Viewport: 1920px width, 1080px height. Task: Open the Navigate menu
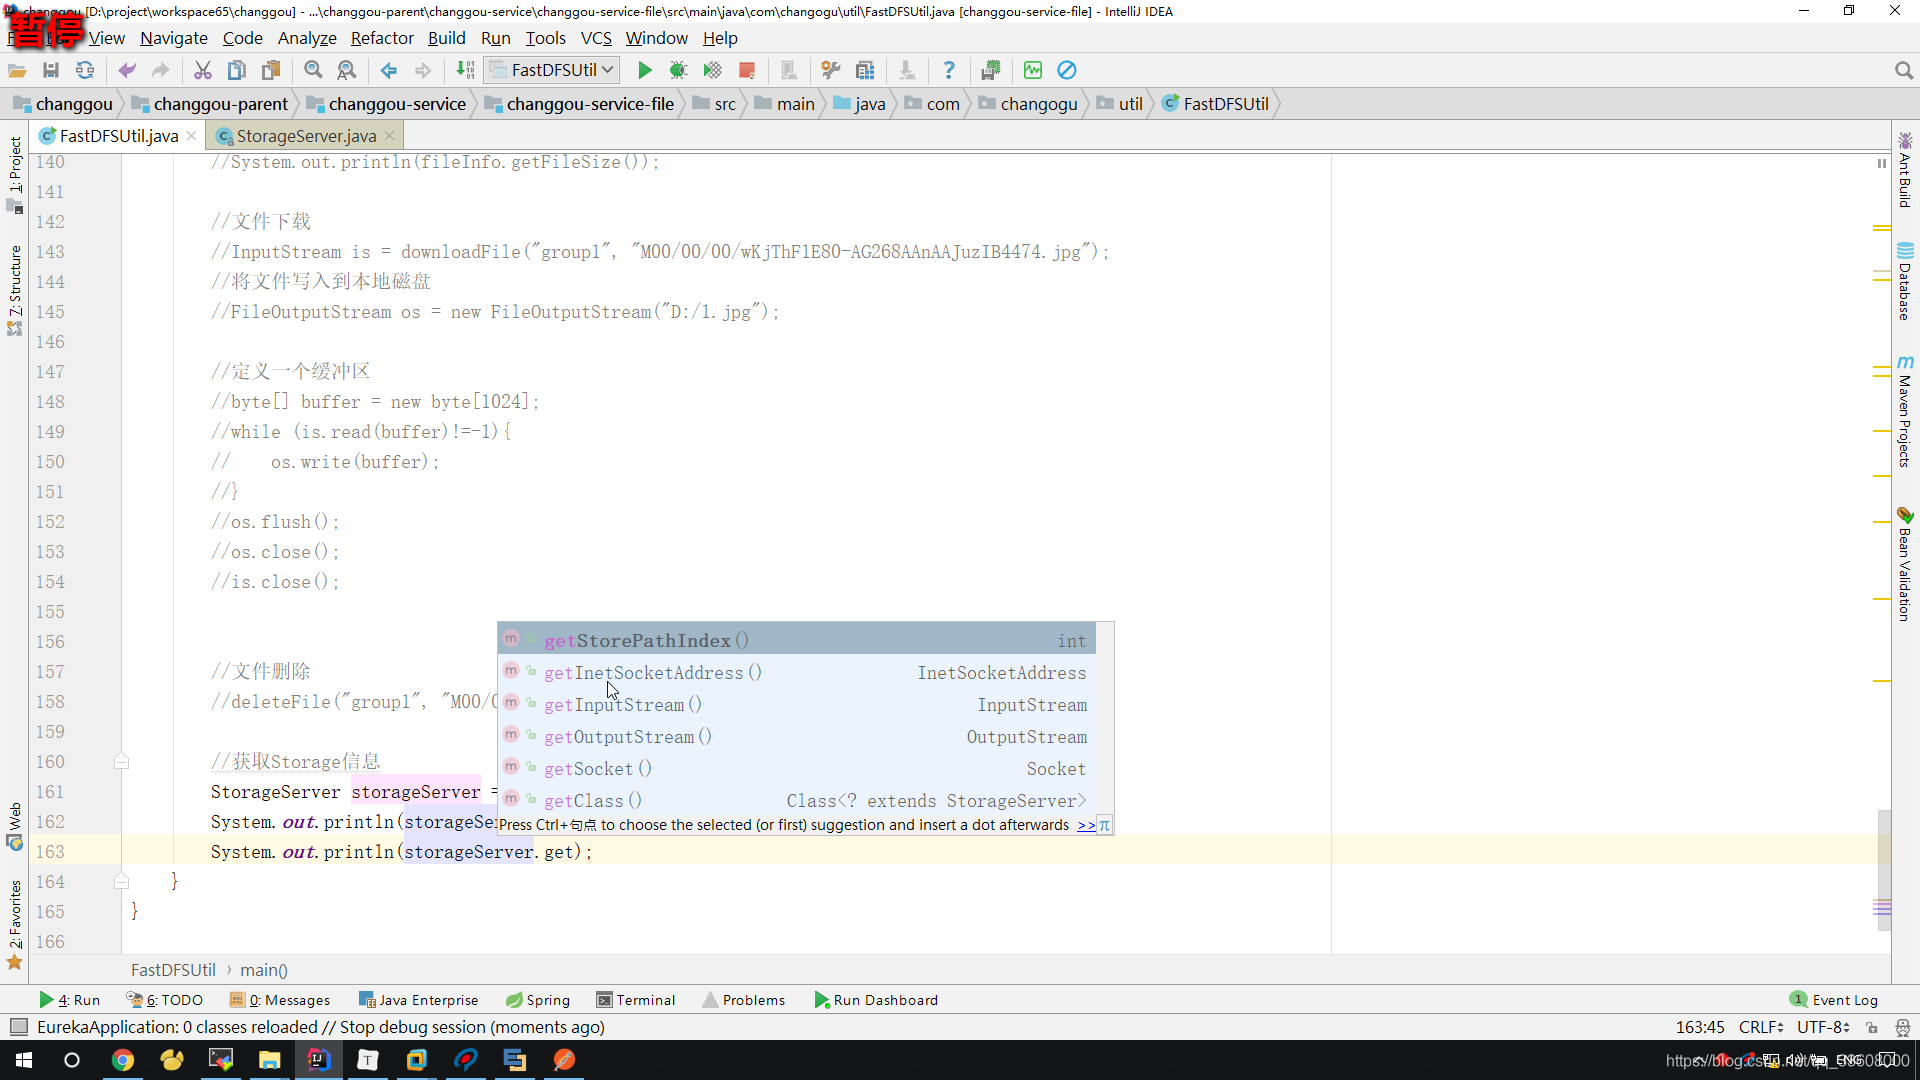pyautogui.click(x=174, y=38)
